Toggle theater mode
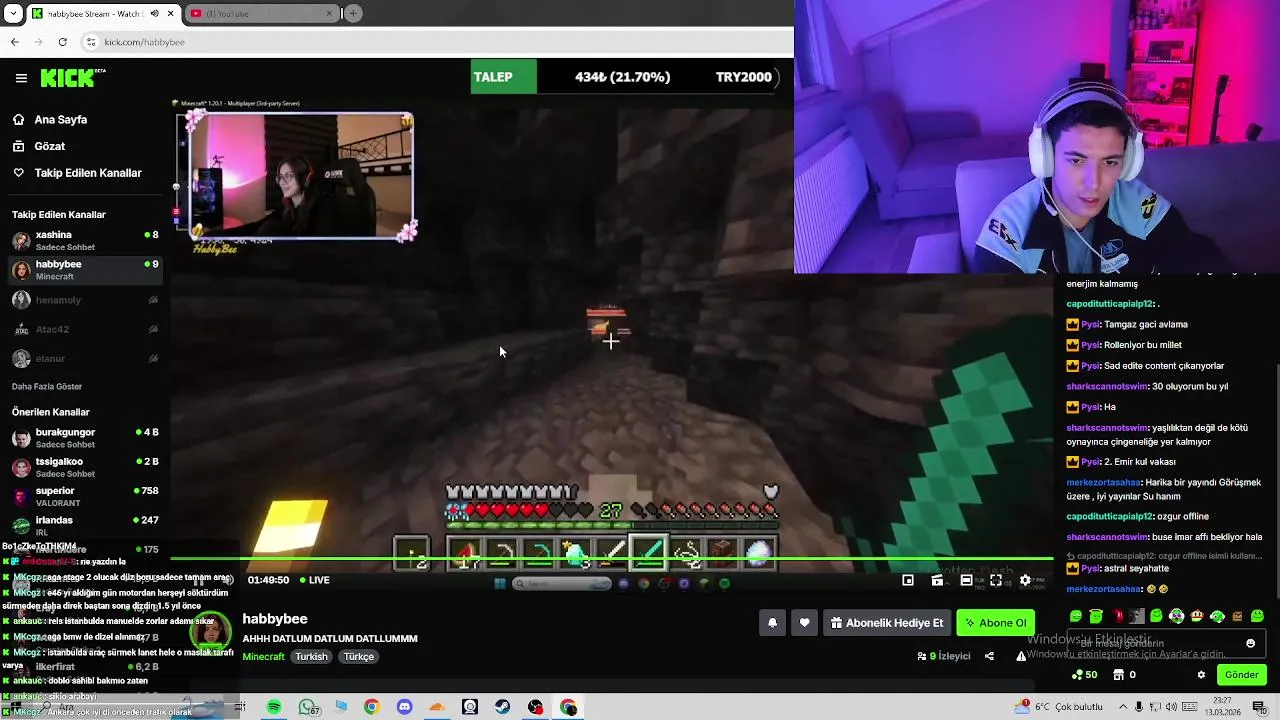Viewport: 1280px width, 720px height. pyautogui.click(x=966, y=580)
